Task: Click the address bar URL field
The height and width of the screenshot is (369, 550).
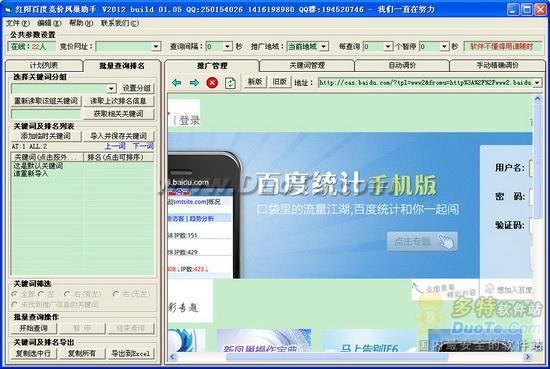Action: tap(425, 83)
